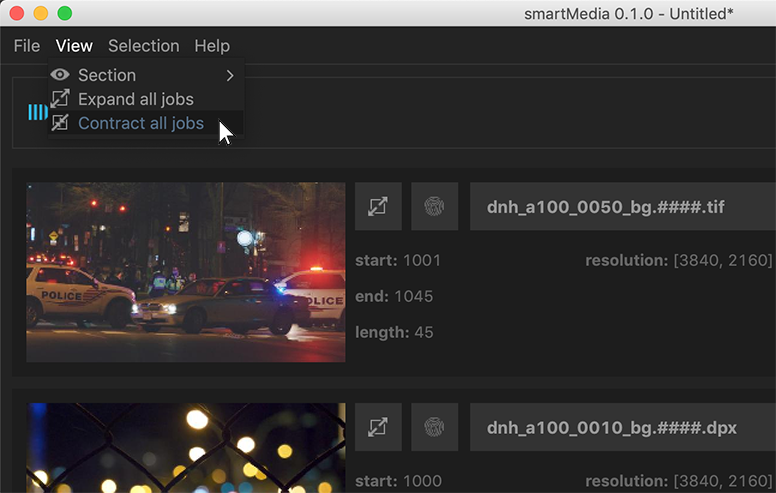Click the expand icon on the .dpx job
The image size is (776, 493).
click(x=378, y=427)
